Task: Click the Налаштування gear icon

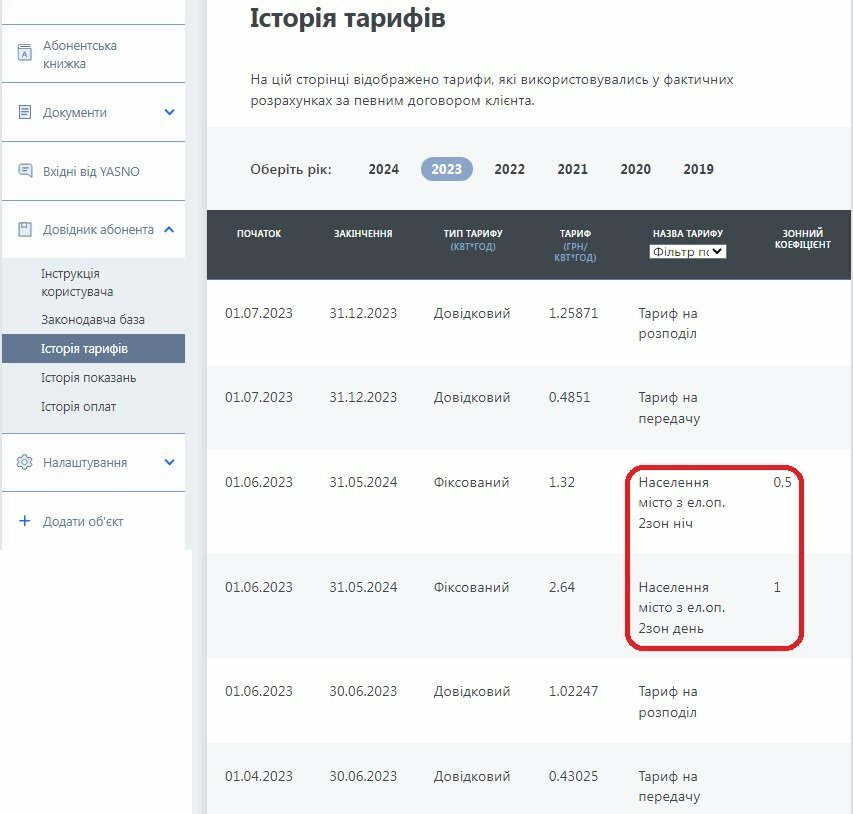Action: [24, 462]
